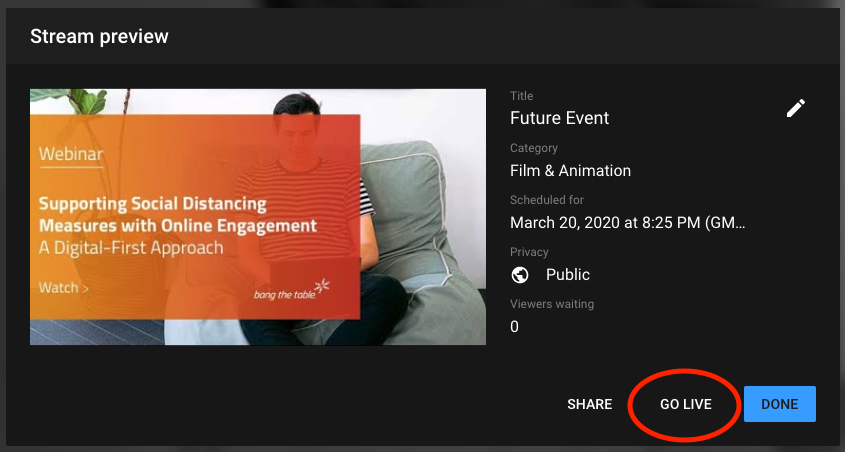Click the 'Title' label
The width and height of the screenshot is (845, 452).
[x=521, y=96]
